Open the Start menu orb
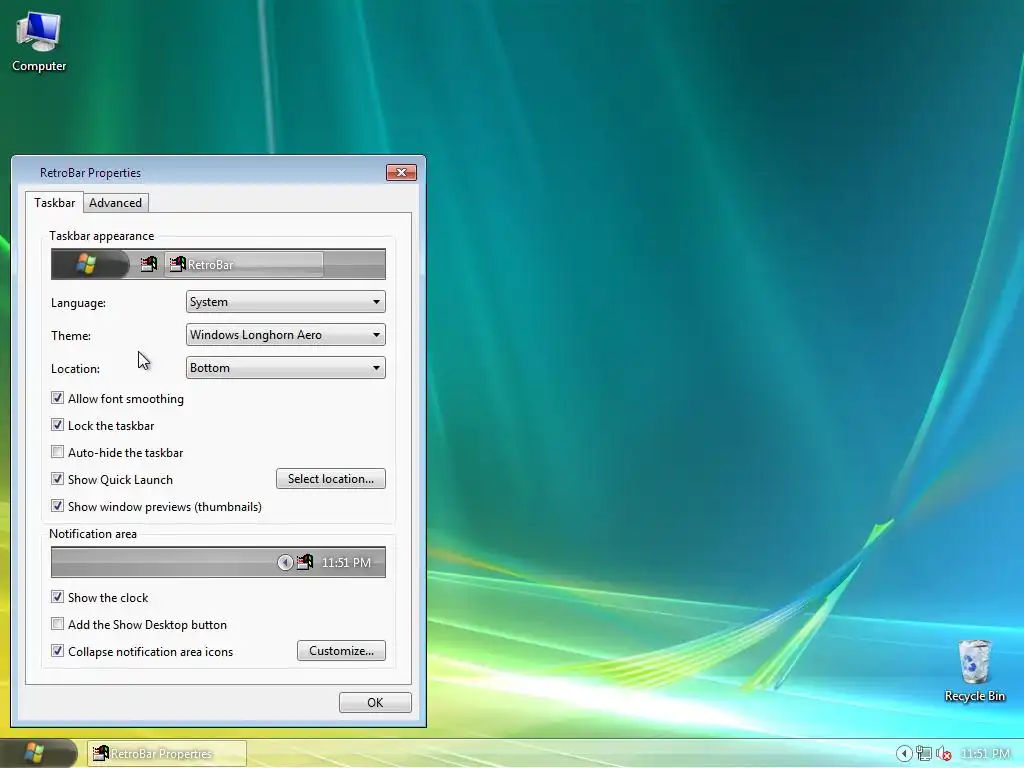The image size is (1024, 768). coord(35,754)
